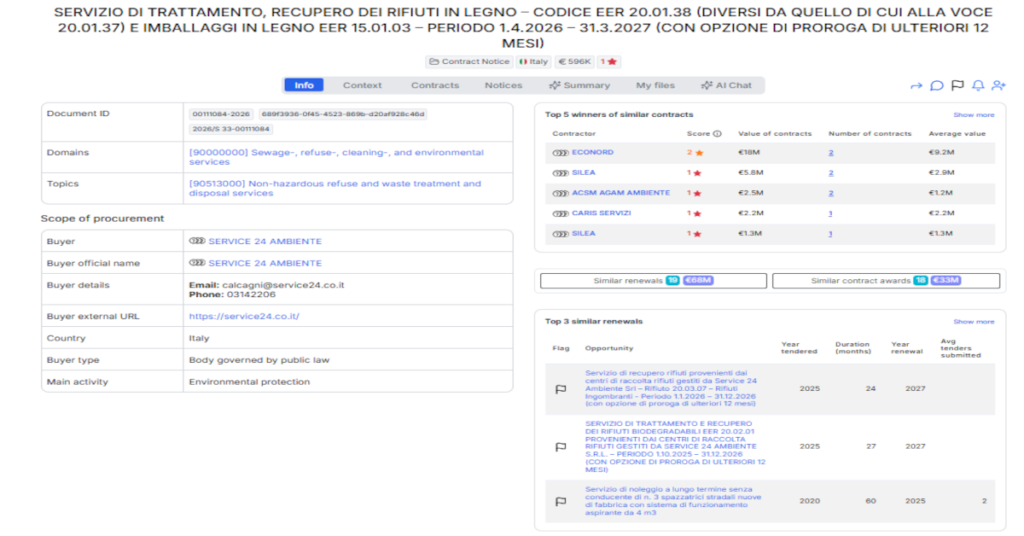The image size is (1024, 536).
Task: Open the spazzatrici stradali noleggio opportunity link
Action: 673,501
